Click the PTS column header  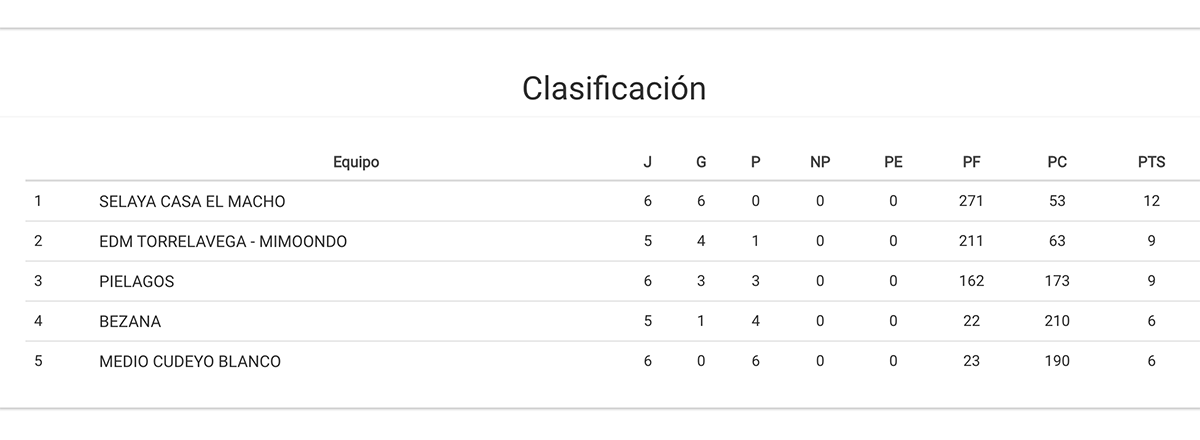[1151, 162]
